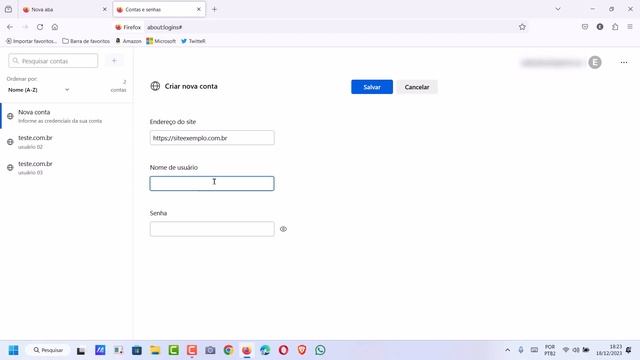Open File Explorer from the taskbar
Image resolution: width=640 pixels, height=360 pixels.
click(x=155, y=350)
